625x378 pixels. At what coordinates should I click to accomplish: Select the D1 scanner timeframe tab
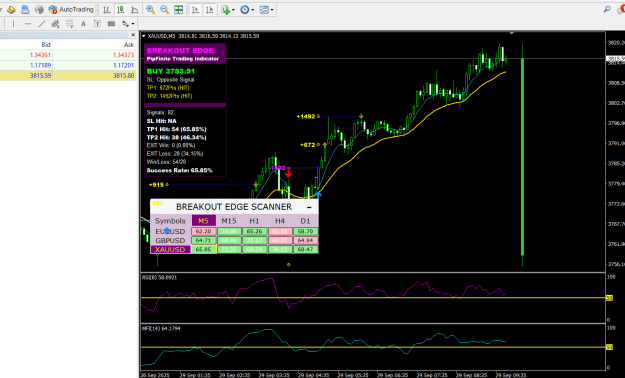(x=305, y=221)
